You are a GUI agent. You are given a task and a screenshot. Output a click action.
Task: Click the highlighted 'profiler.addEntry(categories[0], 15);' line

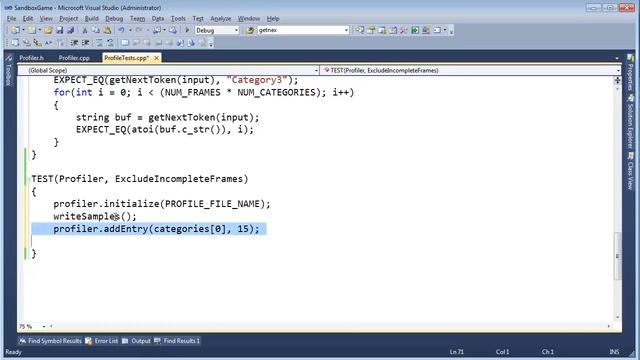[156, 229]
